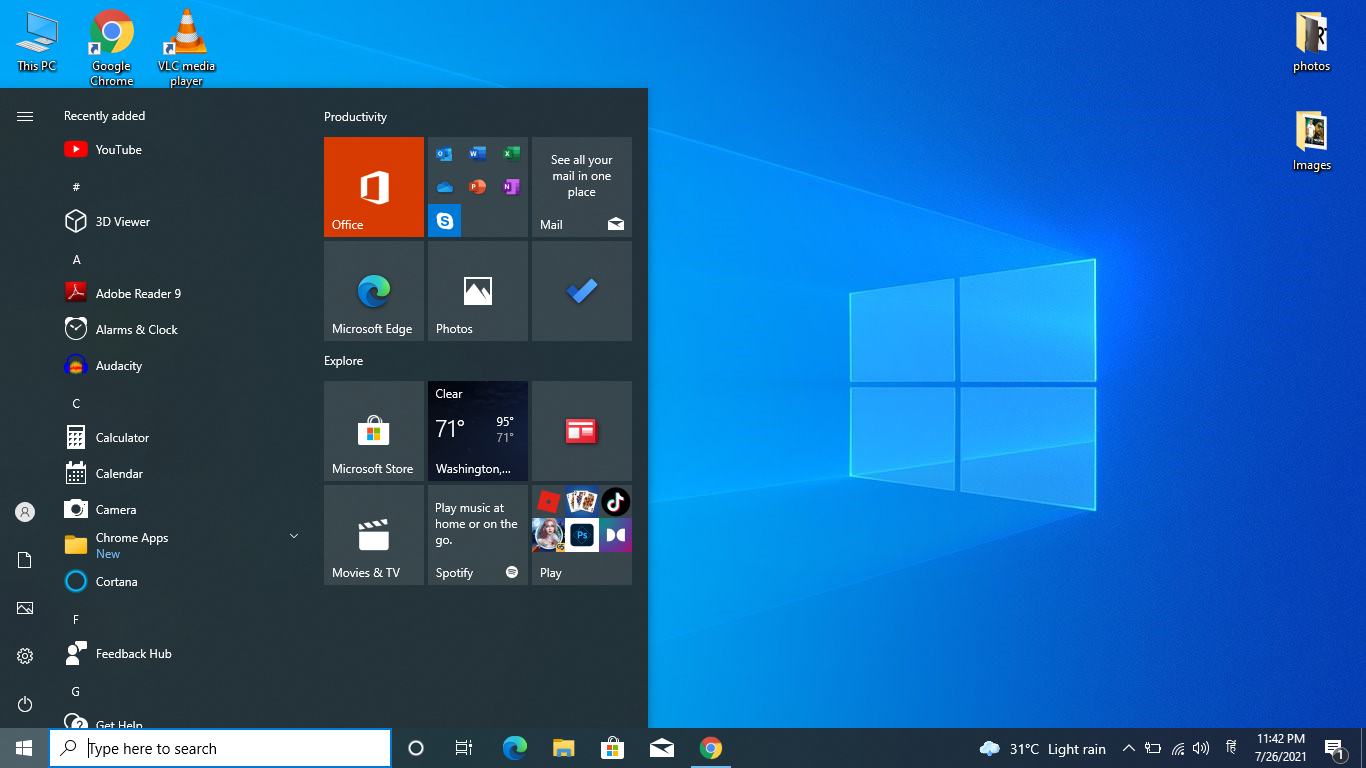Select the Recently added header

coord(104,116)
